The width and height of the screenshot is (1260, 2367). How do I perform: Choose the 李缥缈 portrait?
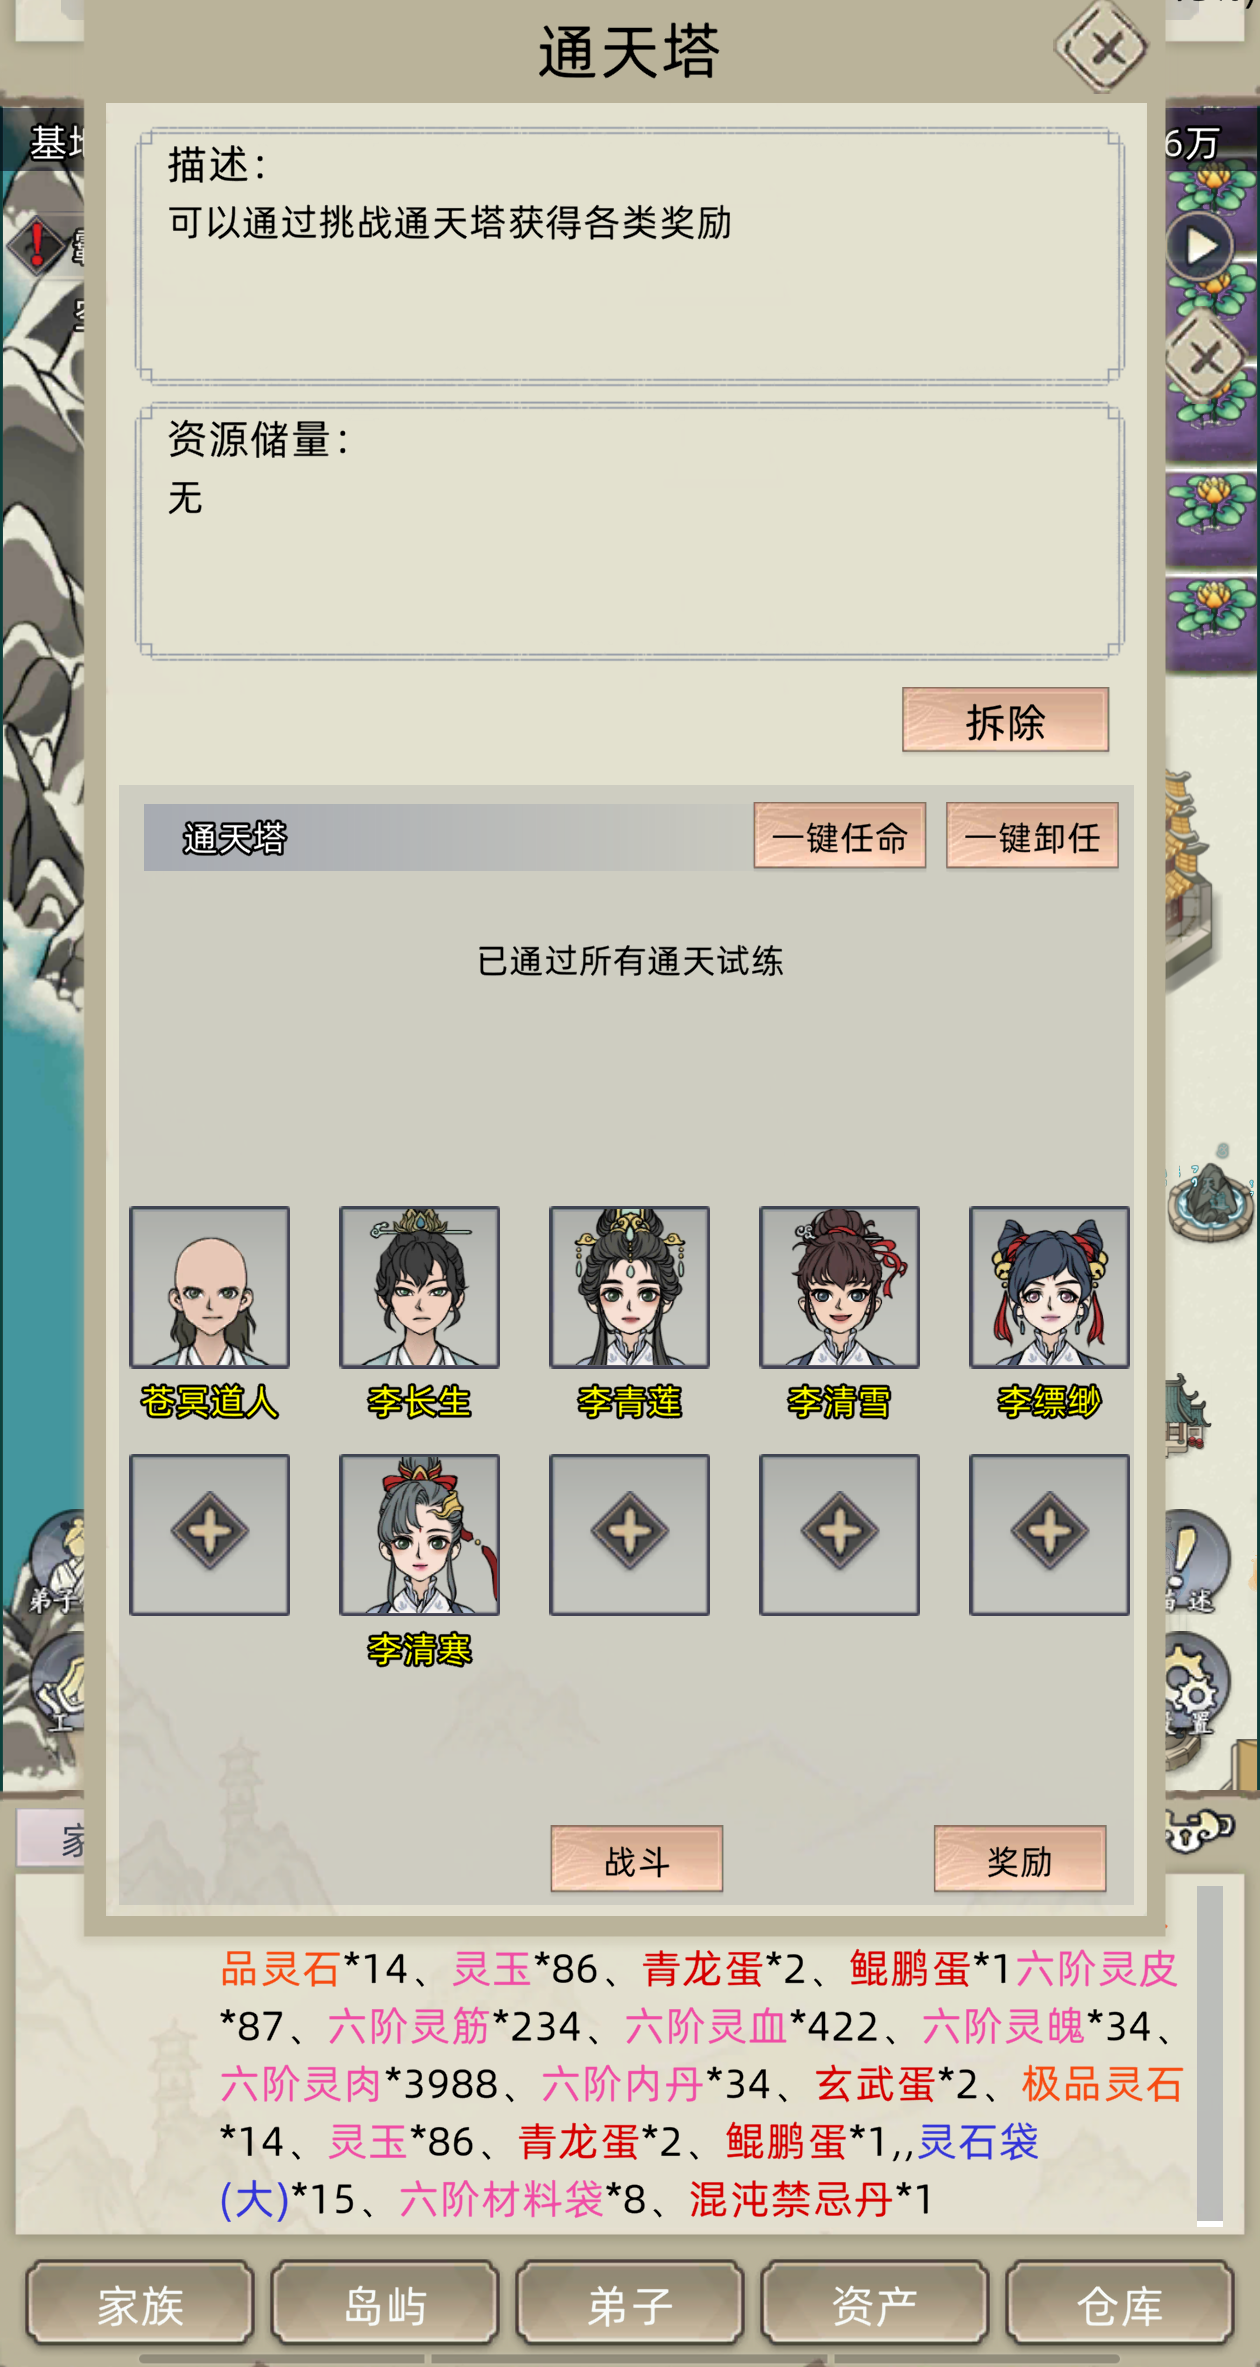(1049, 1287)
